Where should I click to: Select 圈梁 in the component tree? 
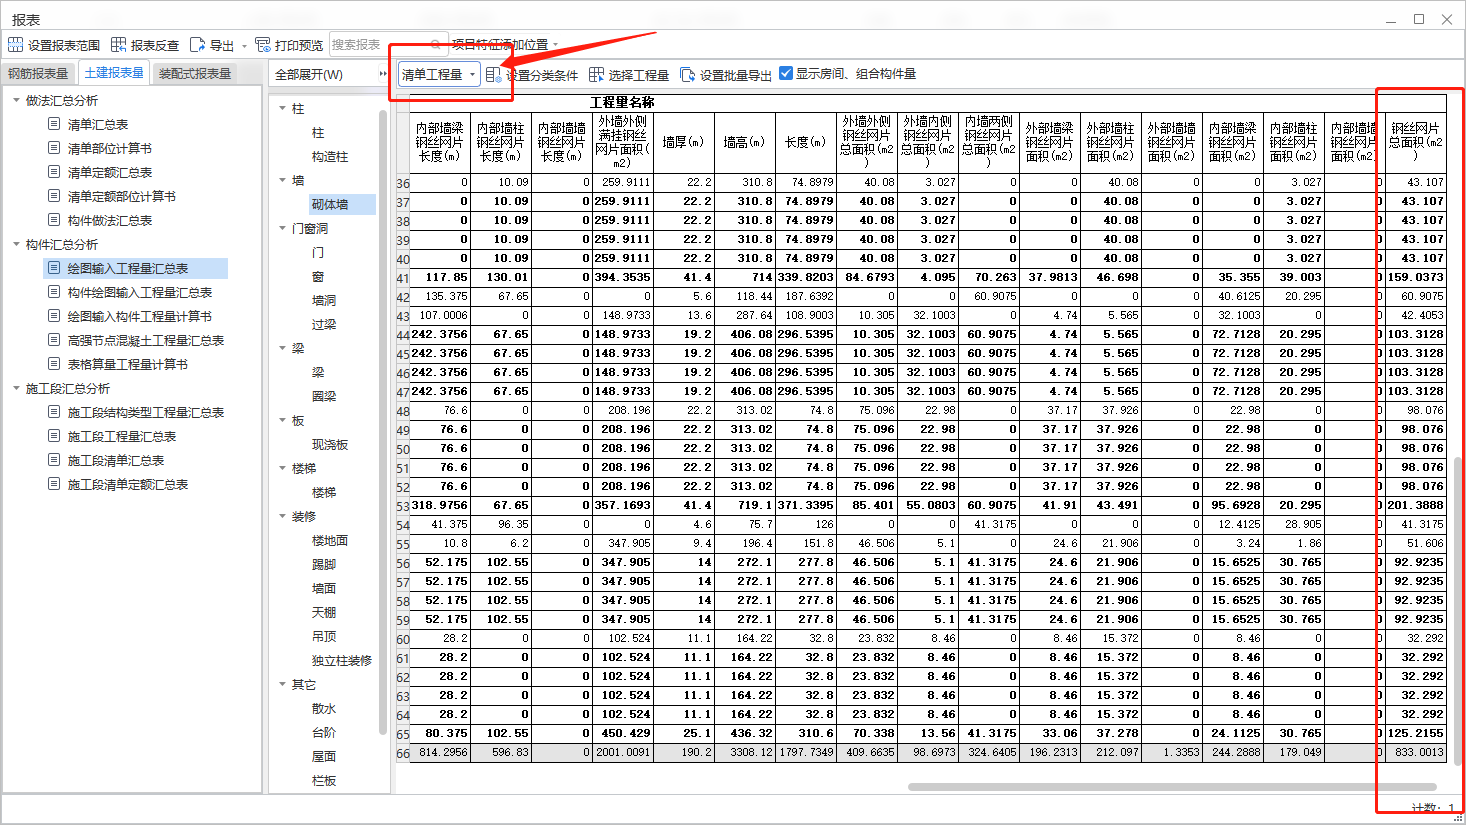pyautogui.click(x=324, y=396)
